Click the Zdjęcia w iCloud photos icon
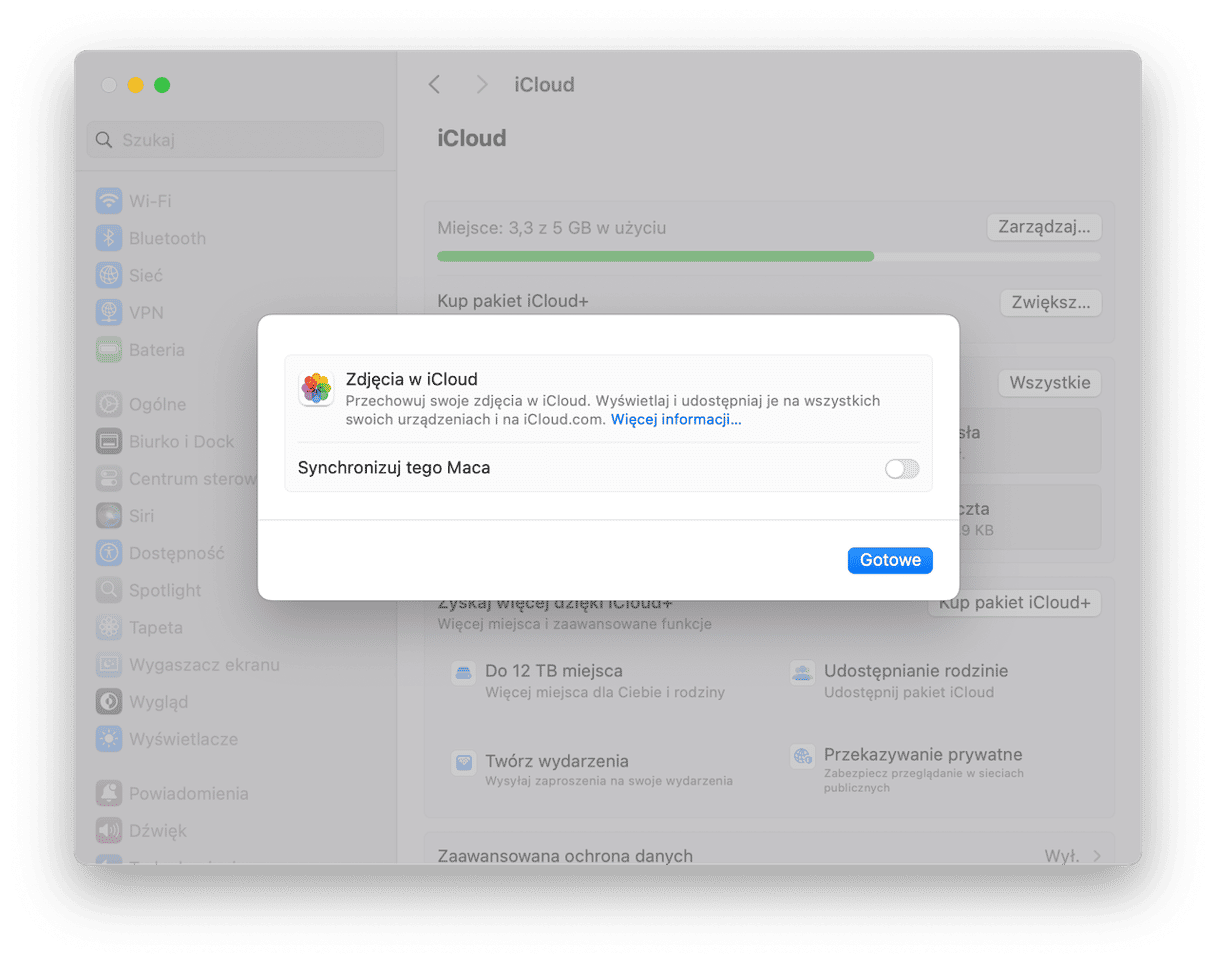The image size is (1216, 963). coord(316,389)
